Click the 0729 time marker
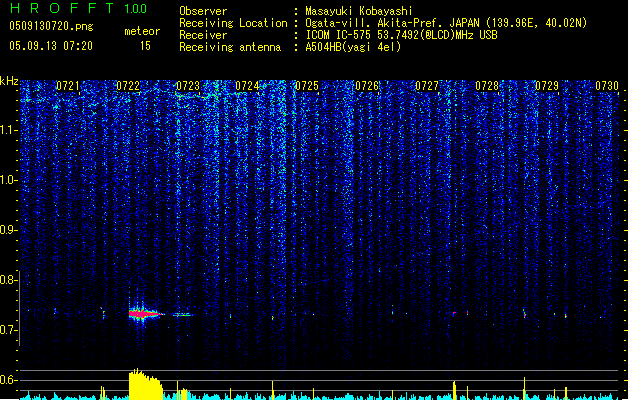Screen dimensions: 629x400 point(547,86)
